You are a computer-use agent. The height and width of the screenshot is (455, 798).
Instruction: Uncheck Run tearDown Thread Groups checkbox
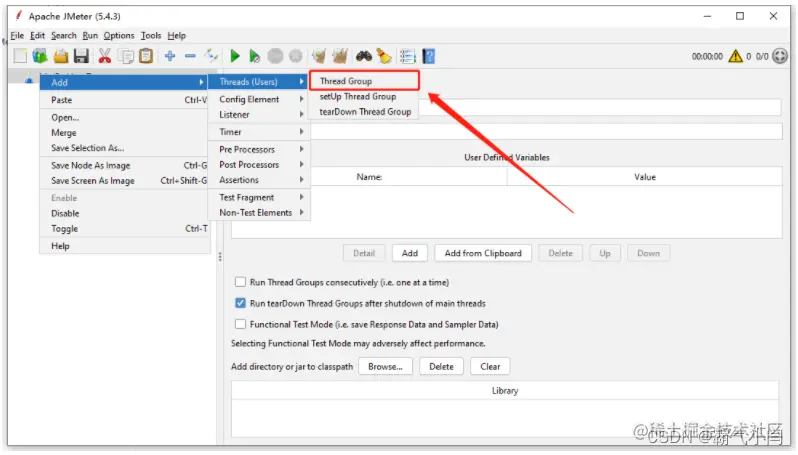[240, 303]
